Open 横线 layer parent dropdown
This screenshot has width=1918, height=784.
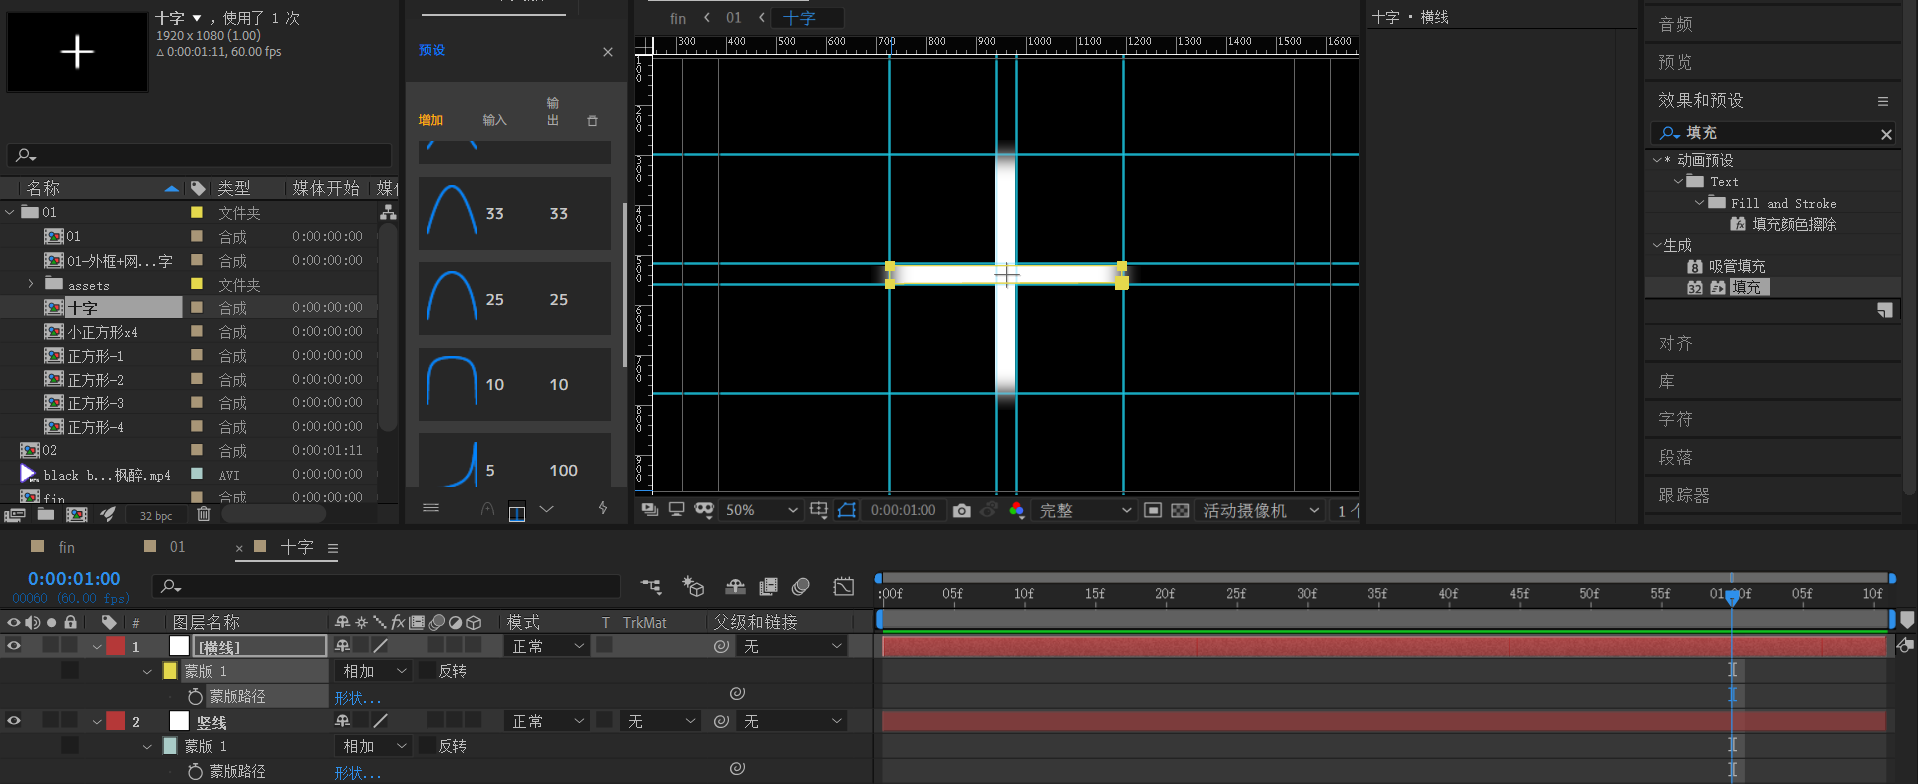pos(792,646)
